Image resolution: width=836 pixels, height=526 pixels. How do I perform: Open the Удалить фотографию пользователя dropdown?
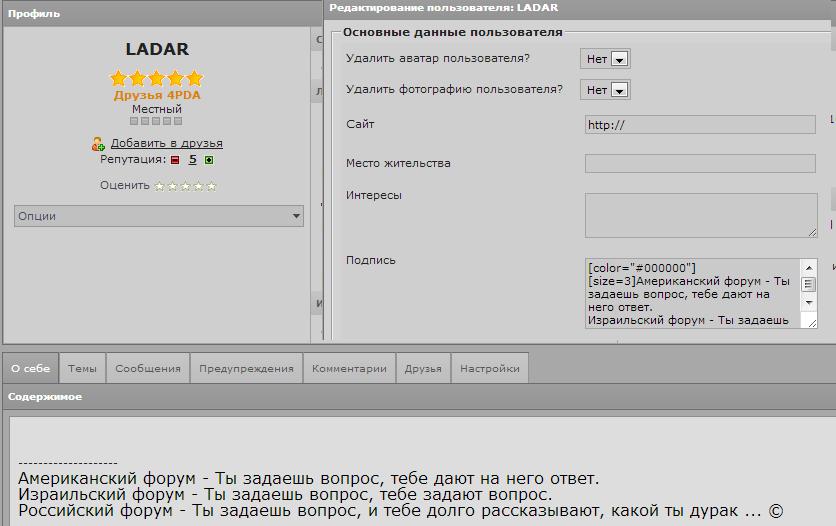click(x=606, y=90)
